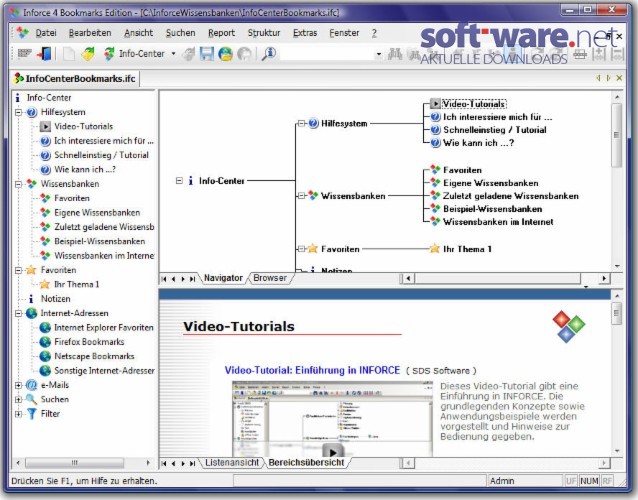Image resolution: width=638 pixels, height=500 pixels.
Task: Select Zuletzt geladene Wissensbanken in Navigator
Action: point(511,196)
